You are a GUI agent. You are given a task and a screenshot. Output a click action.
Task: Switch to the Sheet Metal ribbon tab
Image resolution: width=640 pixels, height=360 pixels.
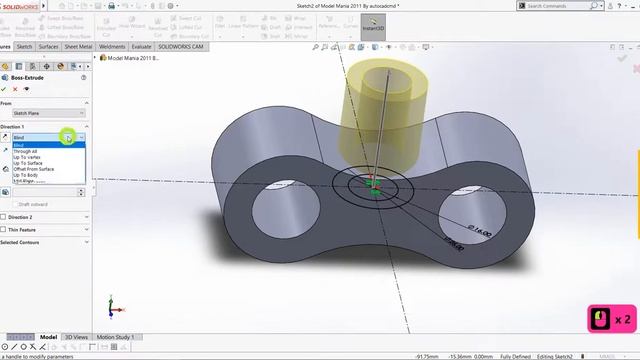(78, 47)
